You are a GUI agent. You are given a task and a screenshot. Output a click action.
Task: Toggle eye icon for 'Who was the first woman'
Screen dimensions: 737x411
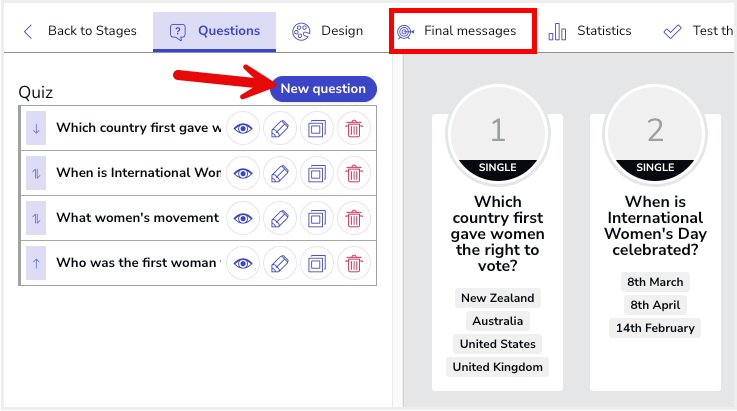[242, 264]
